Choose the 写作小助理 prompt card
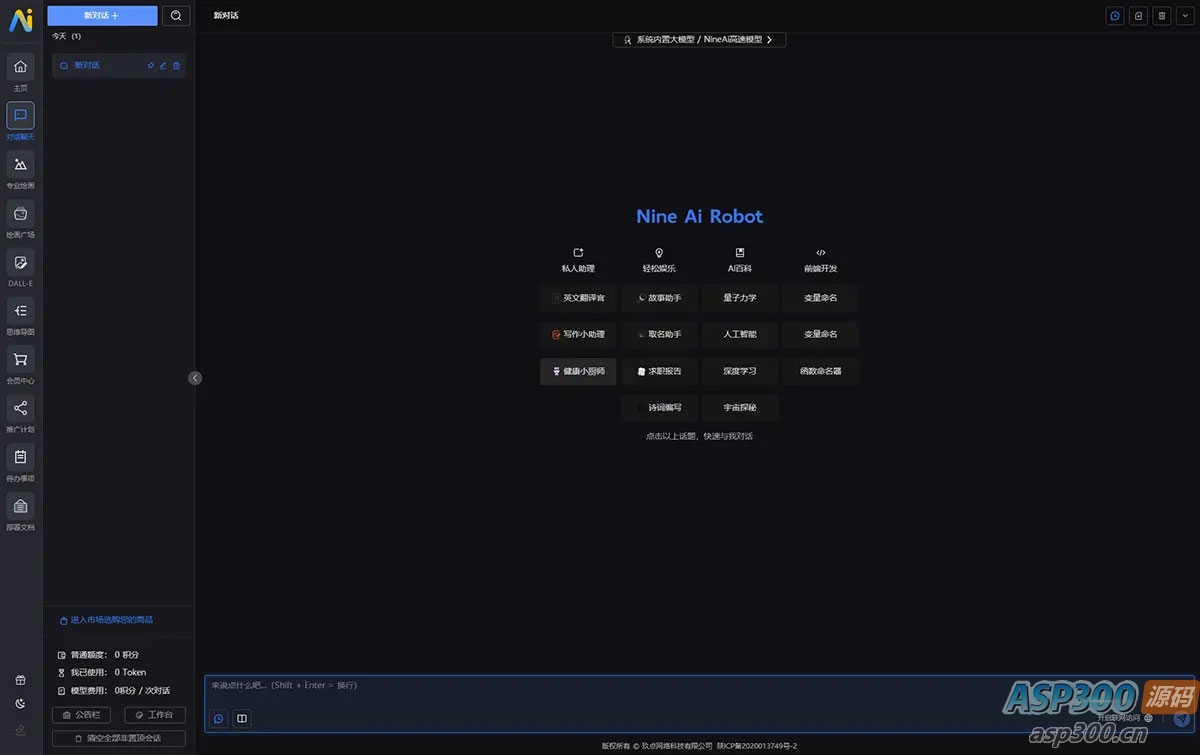 tap(578, 334)
